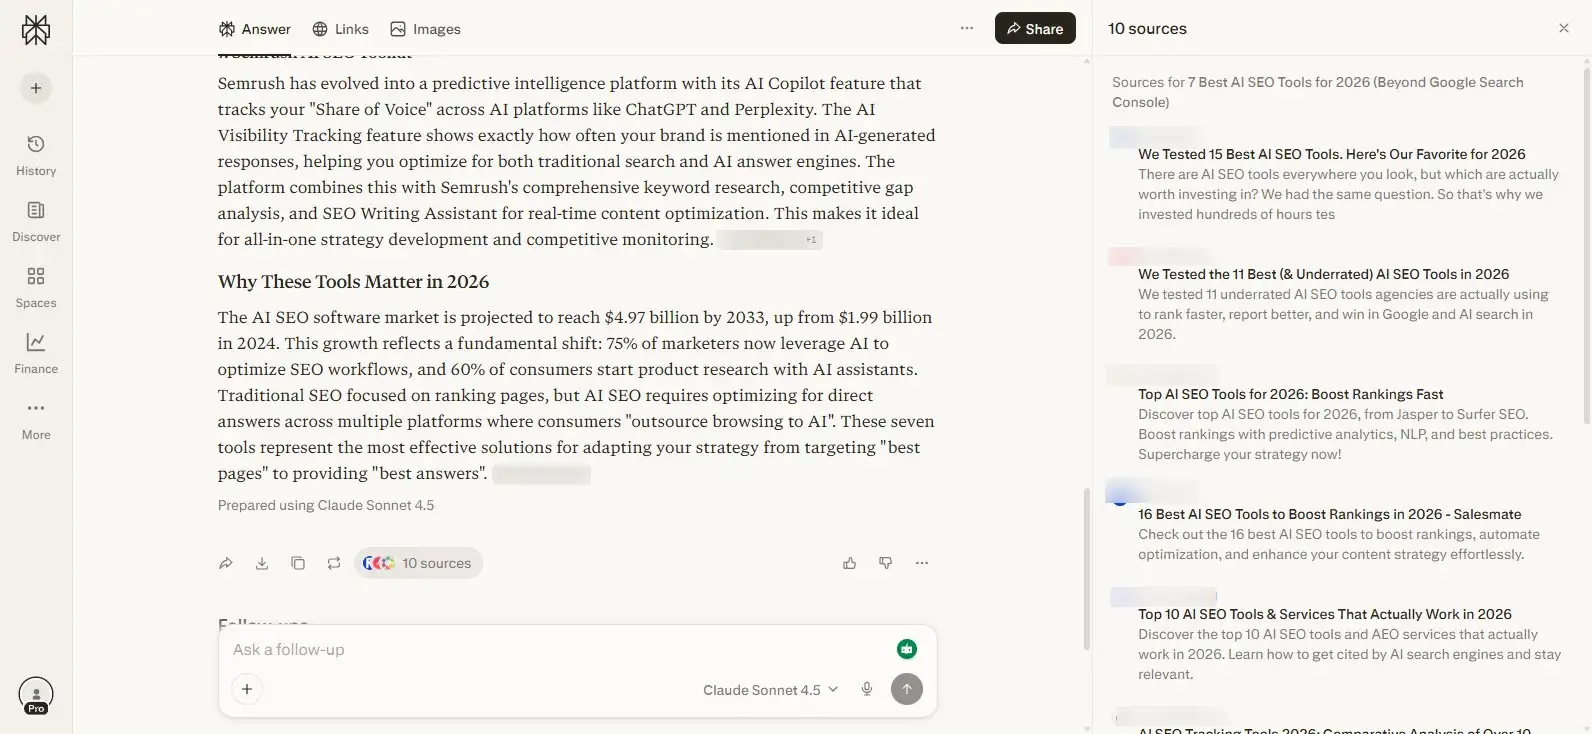Screen dimensions: 1592x734
Task: Download the answer via export icon
Action: tap(262, 563)
